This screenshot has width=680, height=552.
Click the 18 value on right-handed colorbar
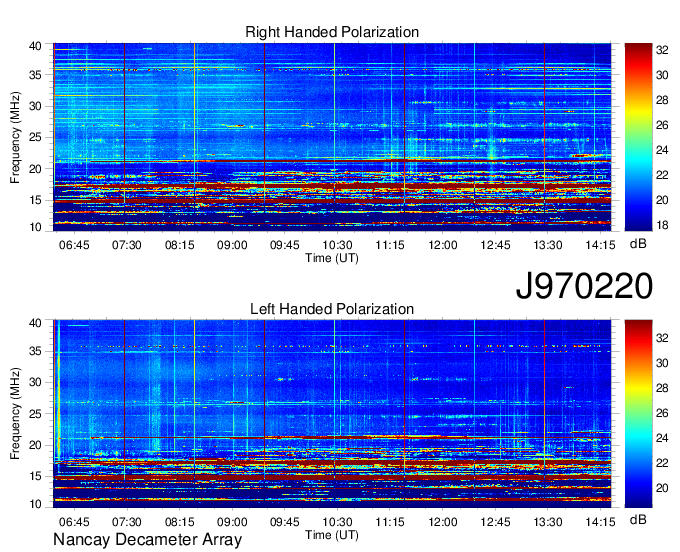click(x=662, y=225)
